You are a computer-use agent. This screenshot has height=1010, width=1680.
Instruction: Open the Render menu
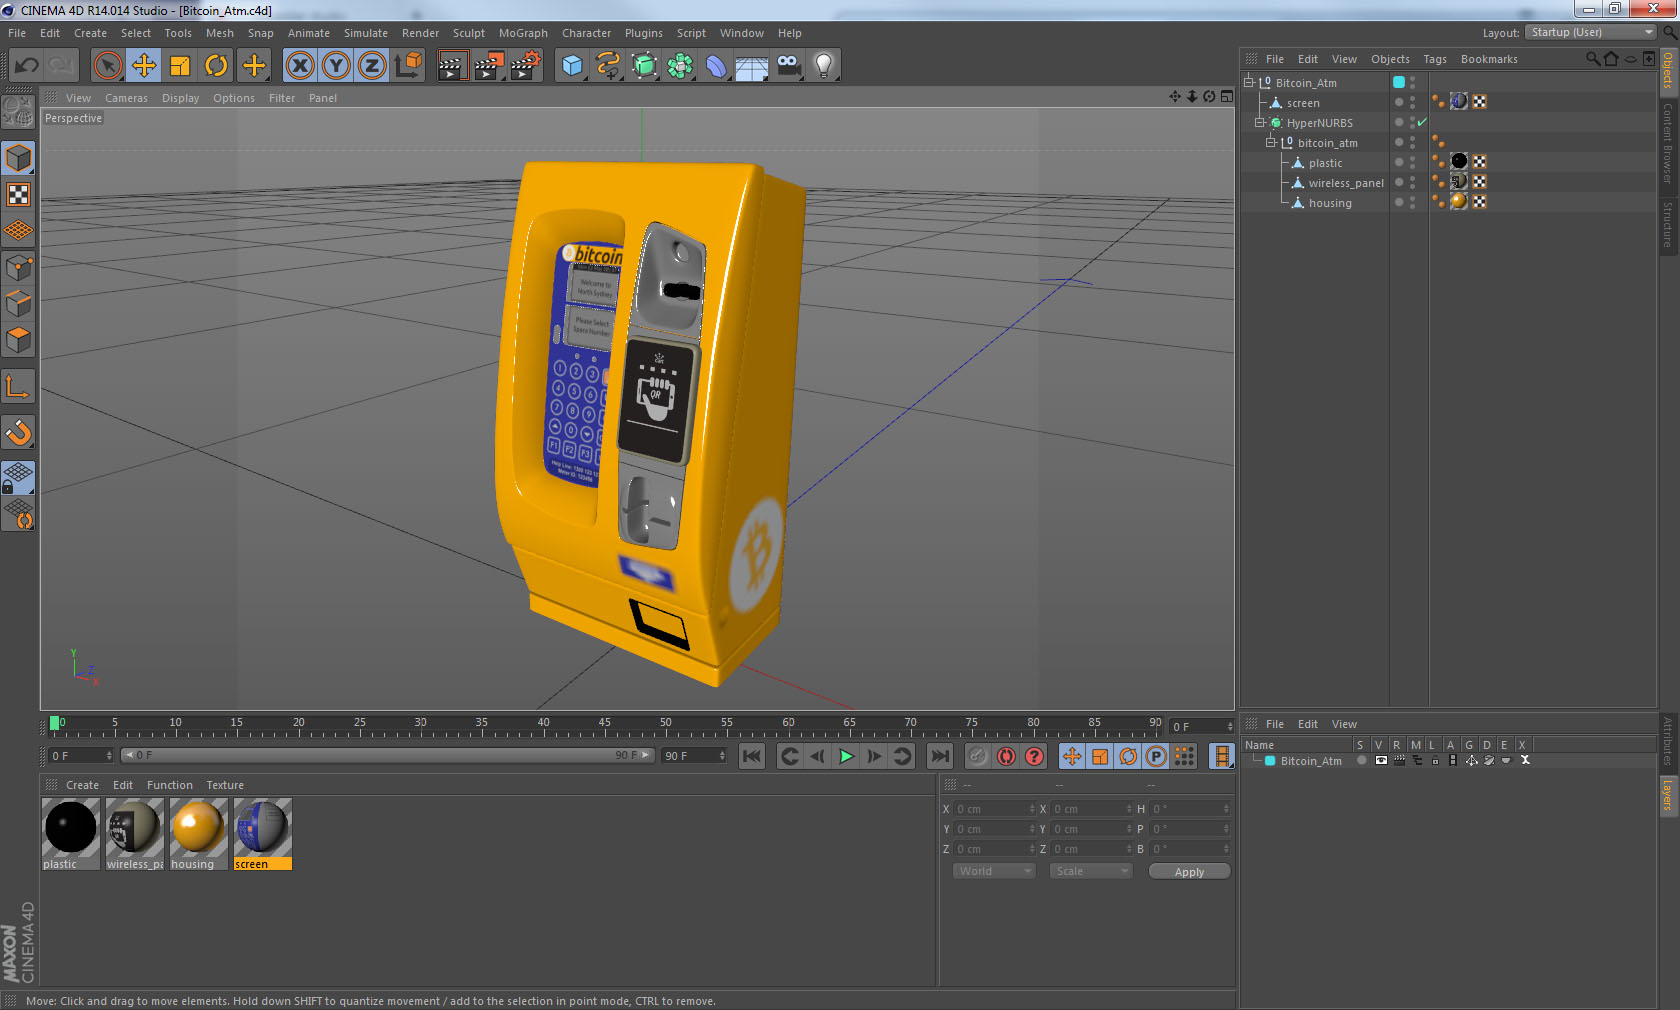coord(420,33)
